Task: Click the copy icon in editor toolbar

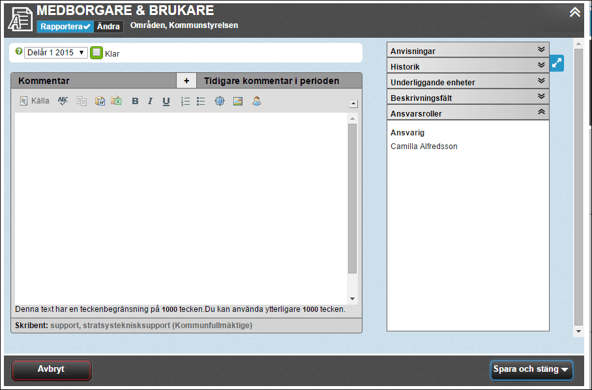Action: click(x=82, y=101)
